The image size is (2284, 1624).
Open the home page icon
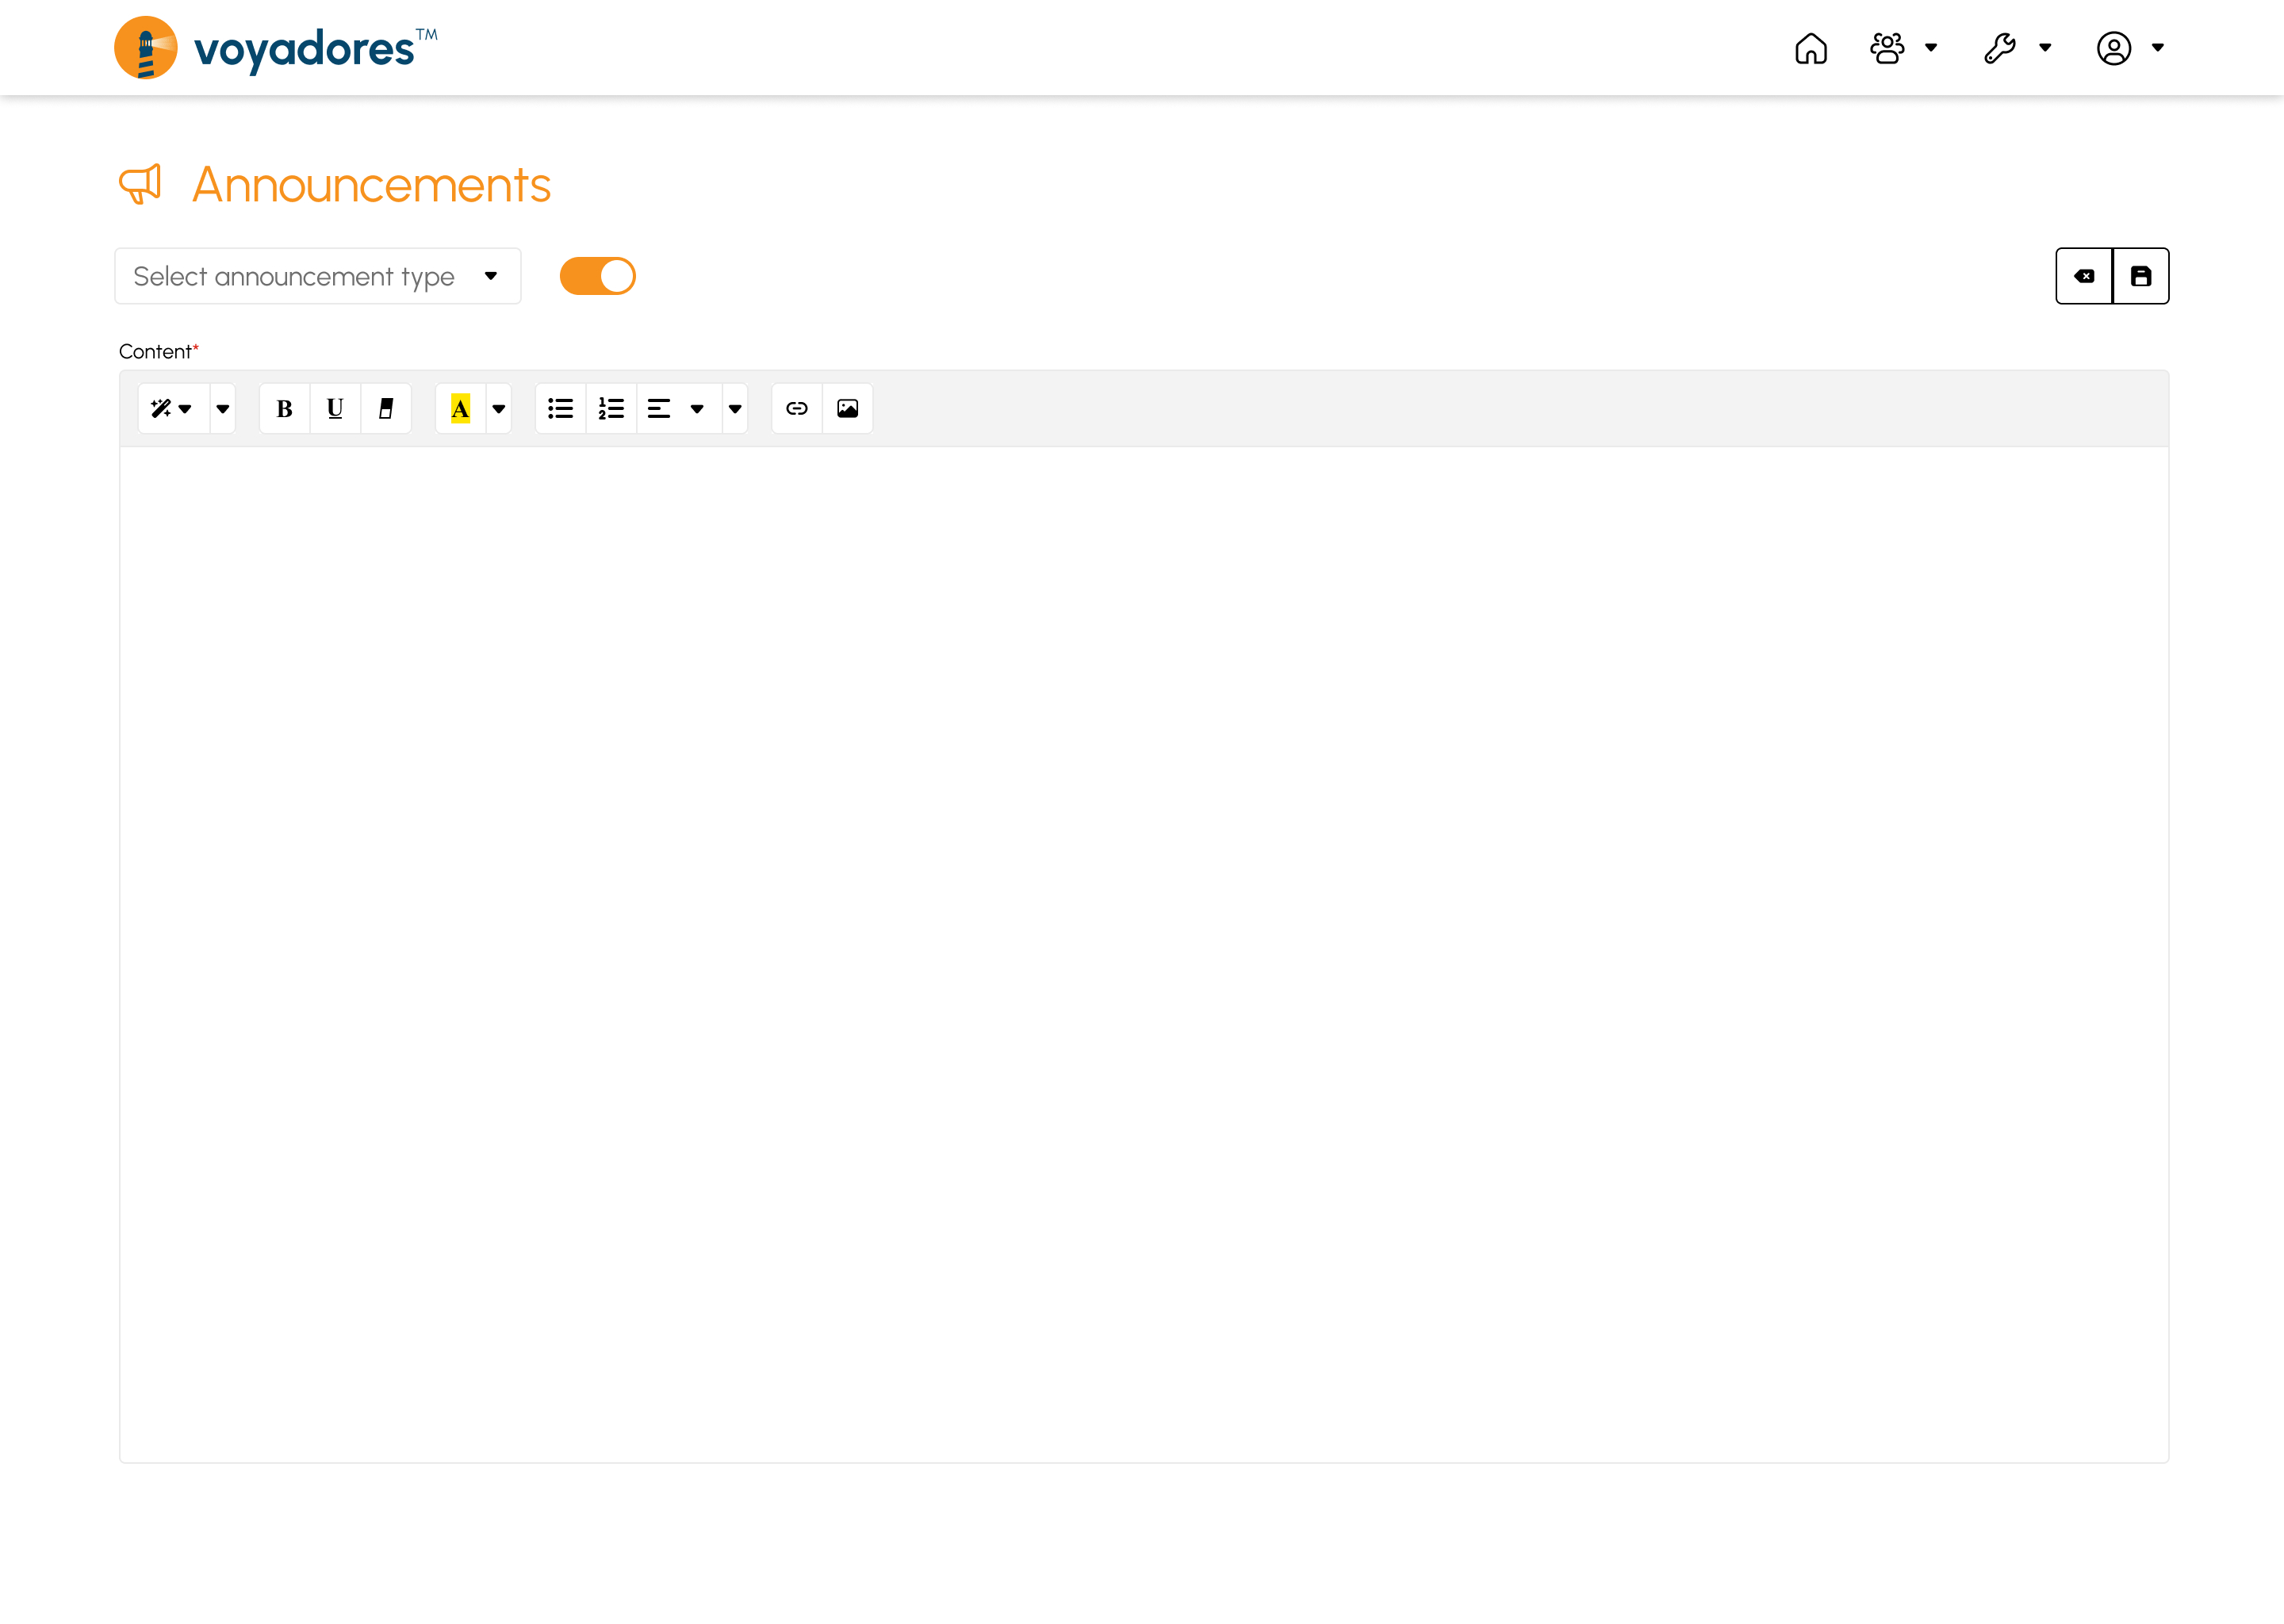(x=1810, y=48)
